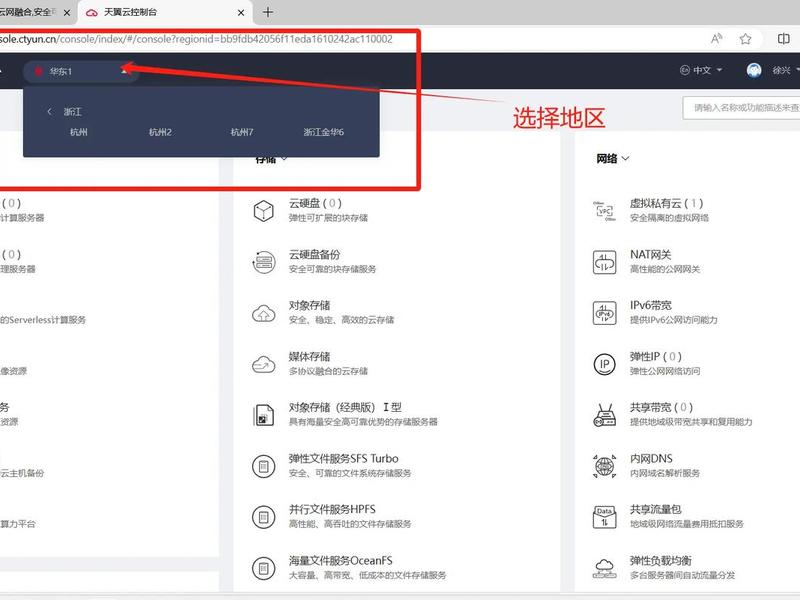Close the 天翼云控制台 tab
Viewport: 800px width, 600px height.
coord(241,13)
